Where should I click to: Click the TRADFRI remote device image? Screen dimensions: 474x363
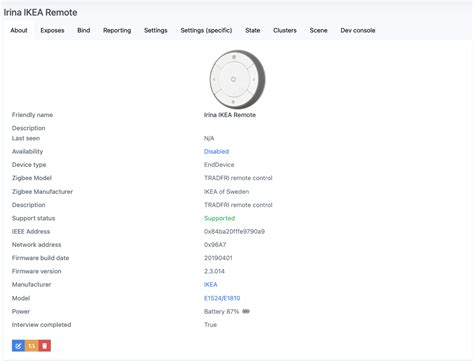pyautogui.click(x=237, y=79)
